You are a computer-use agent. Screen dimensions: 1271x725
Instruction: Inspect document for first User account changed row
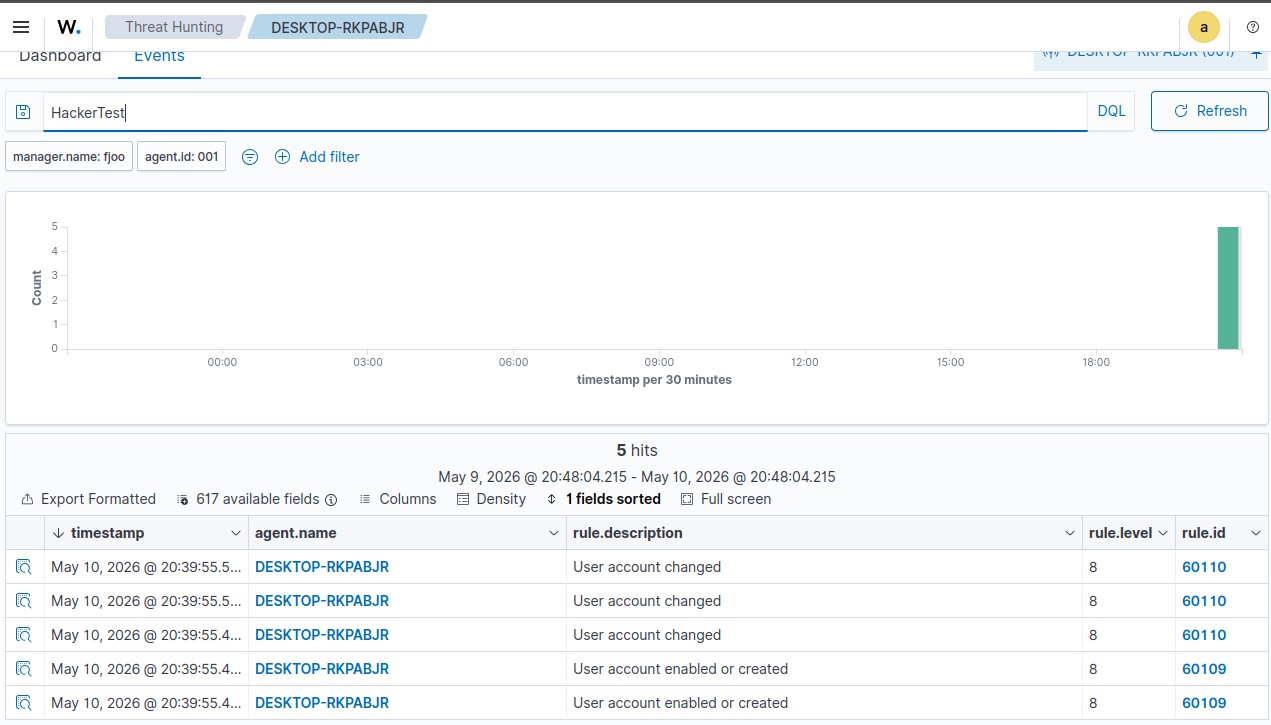coord(24,567)
